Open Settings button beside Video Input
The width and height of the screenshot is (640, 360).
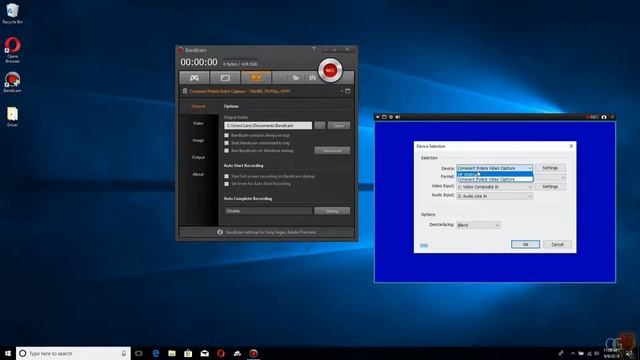pos(550,187)
